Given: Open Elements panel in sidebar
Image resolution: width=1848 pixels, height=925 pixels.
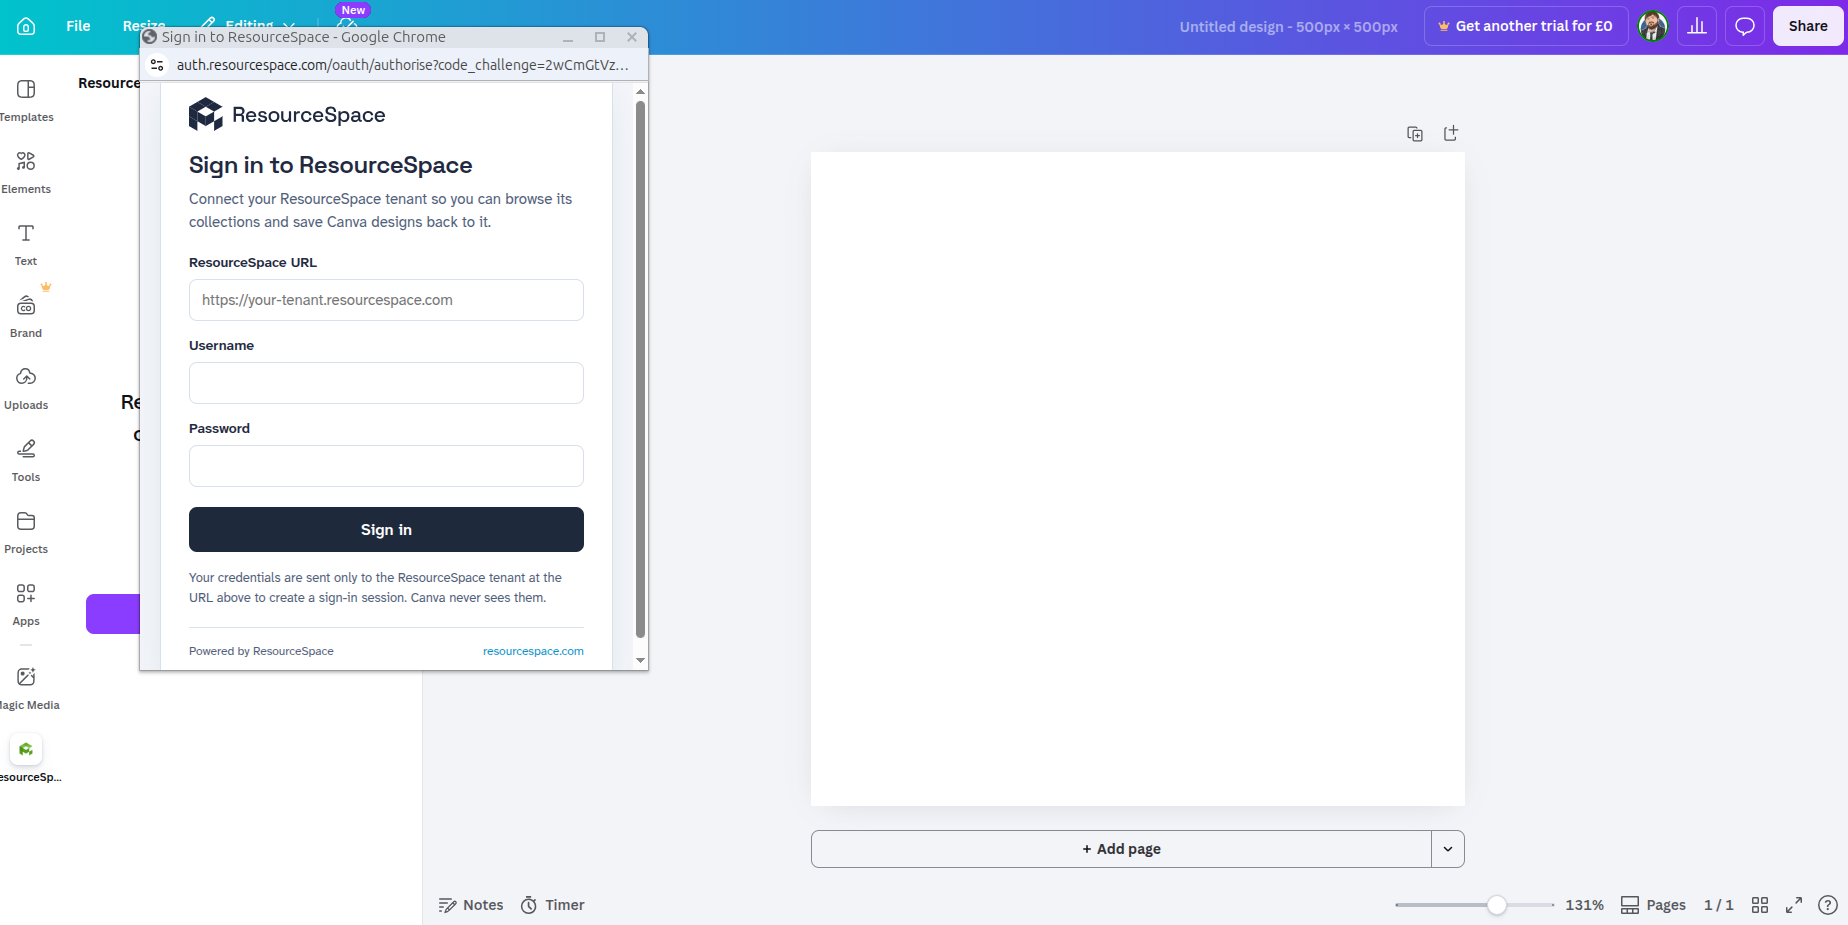Looking at the screenshot, I should pos(26,172).
